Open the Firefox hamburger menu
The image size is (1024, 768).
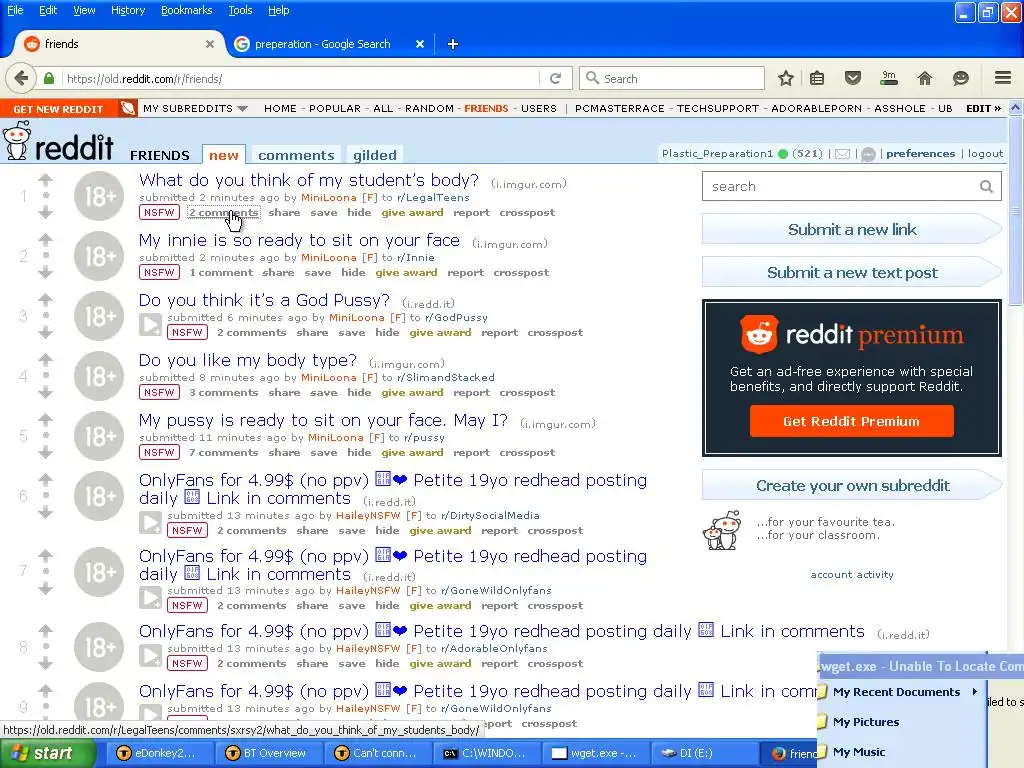(1003, 78)
